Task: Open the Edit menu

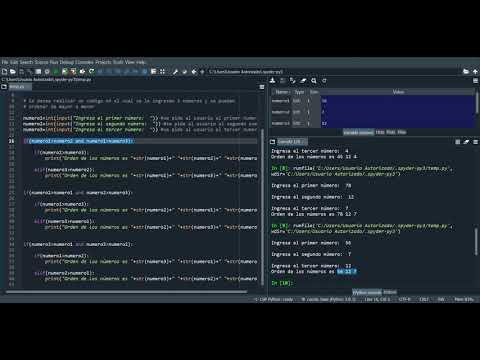Action: 14,62
